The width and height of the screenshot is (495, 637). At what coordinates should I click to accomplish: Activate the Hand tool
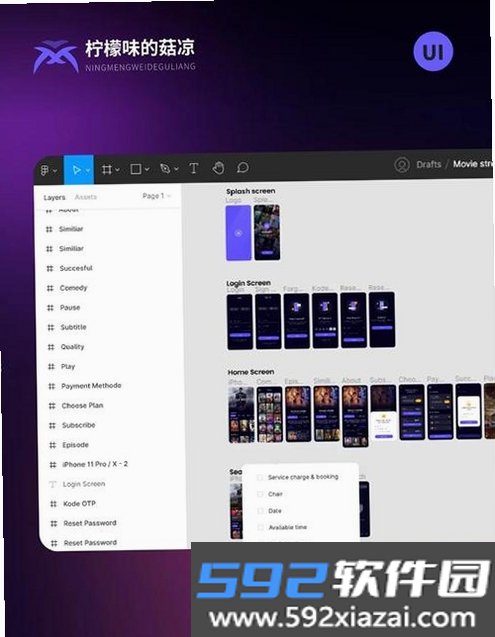coord(218,168)
